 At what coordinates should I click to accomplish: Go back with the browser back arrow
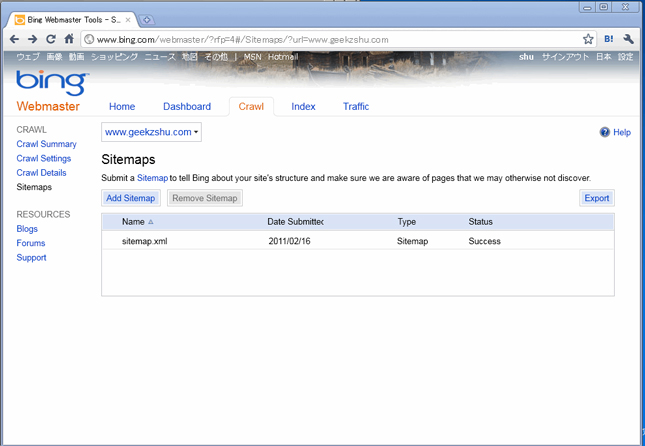pyautogui.click(x=14, y=39)
